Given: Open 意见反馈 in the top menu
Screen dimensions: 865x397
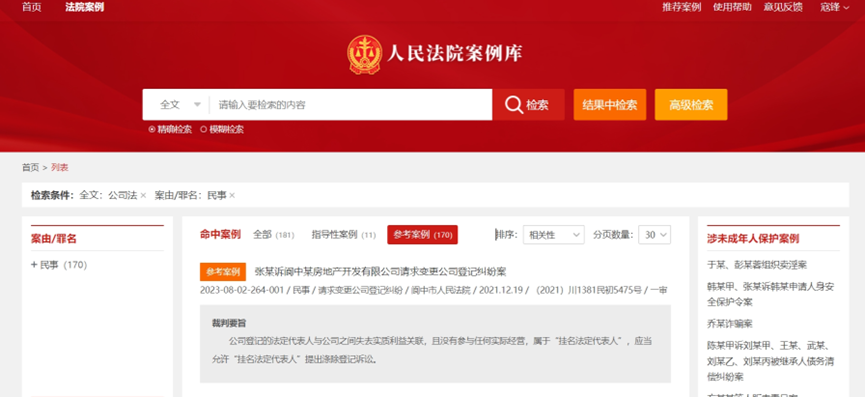Looking at the screenshot, I should pyautogui.click(x=783, y=7).
